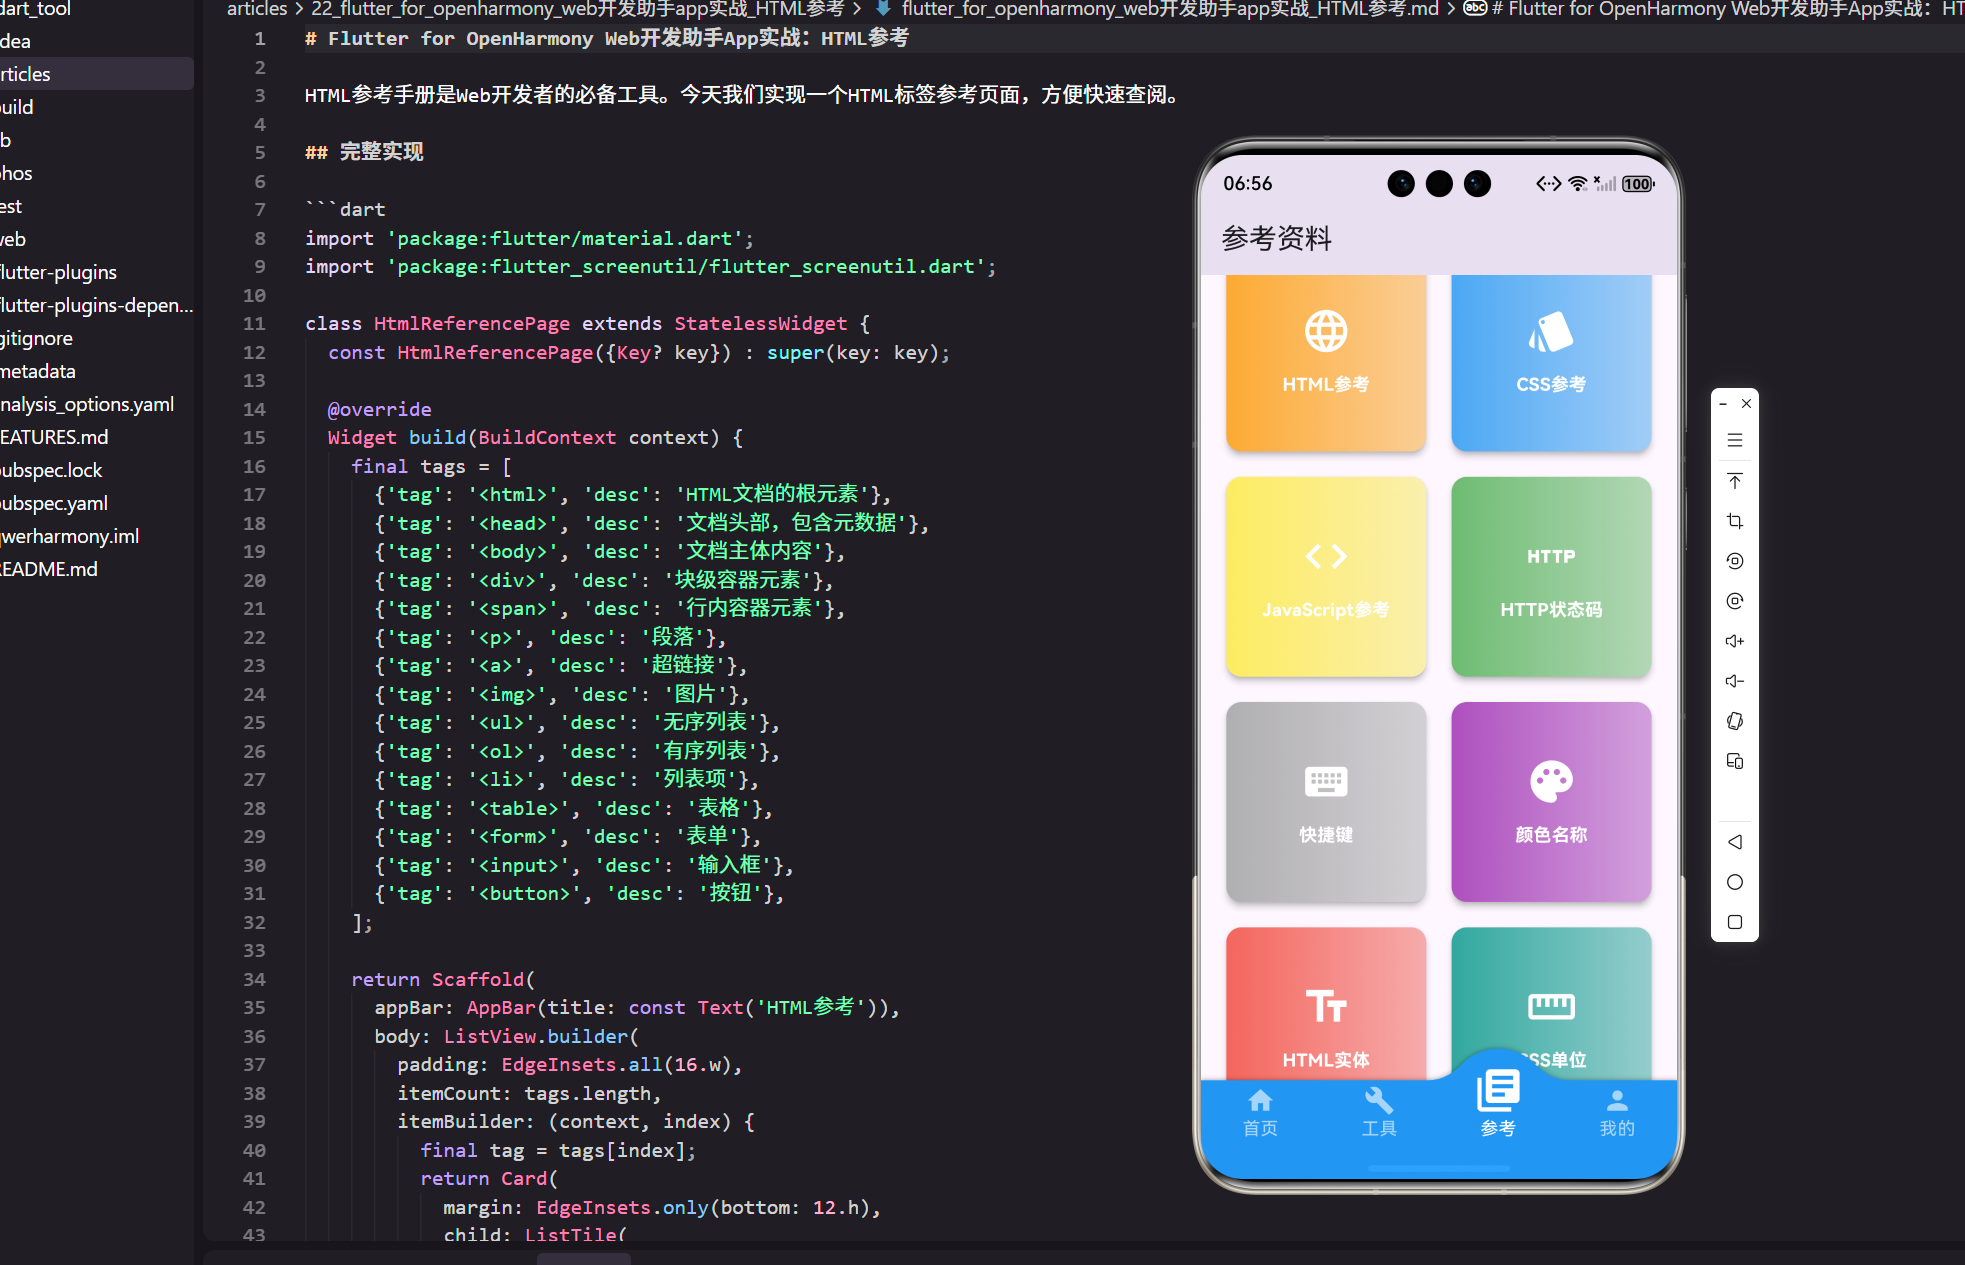Viewport: 1965px width, 1265px height.
Task: Open the HTTP状态码 tile
Action: [1550, 577]
